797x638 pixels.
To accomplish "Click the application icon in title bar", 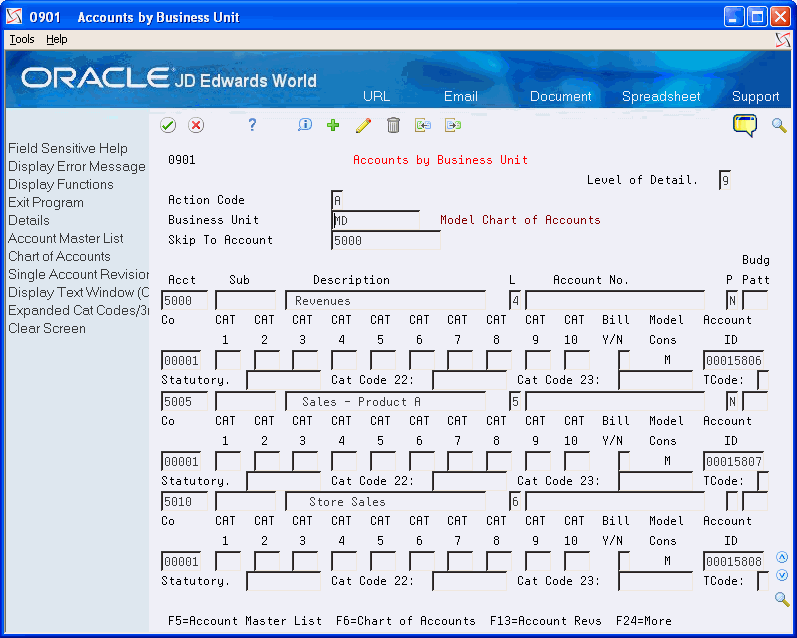I will point(14,17).
